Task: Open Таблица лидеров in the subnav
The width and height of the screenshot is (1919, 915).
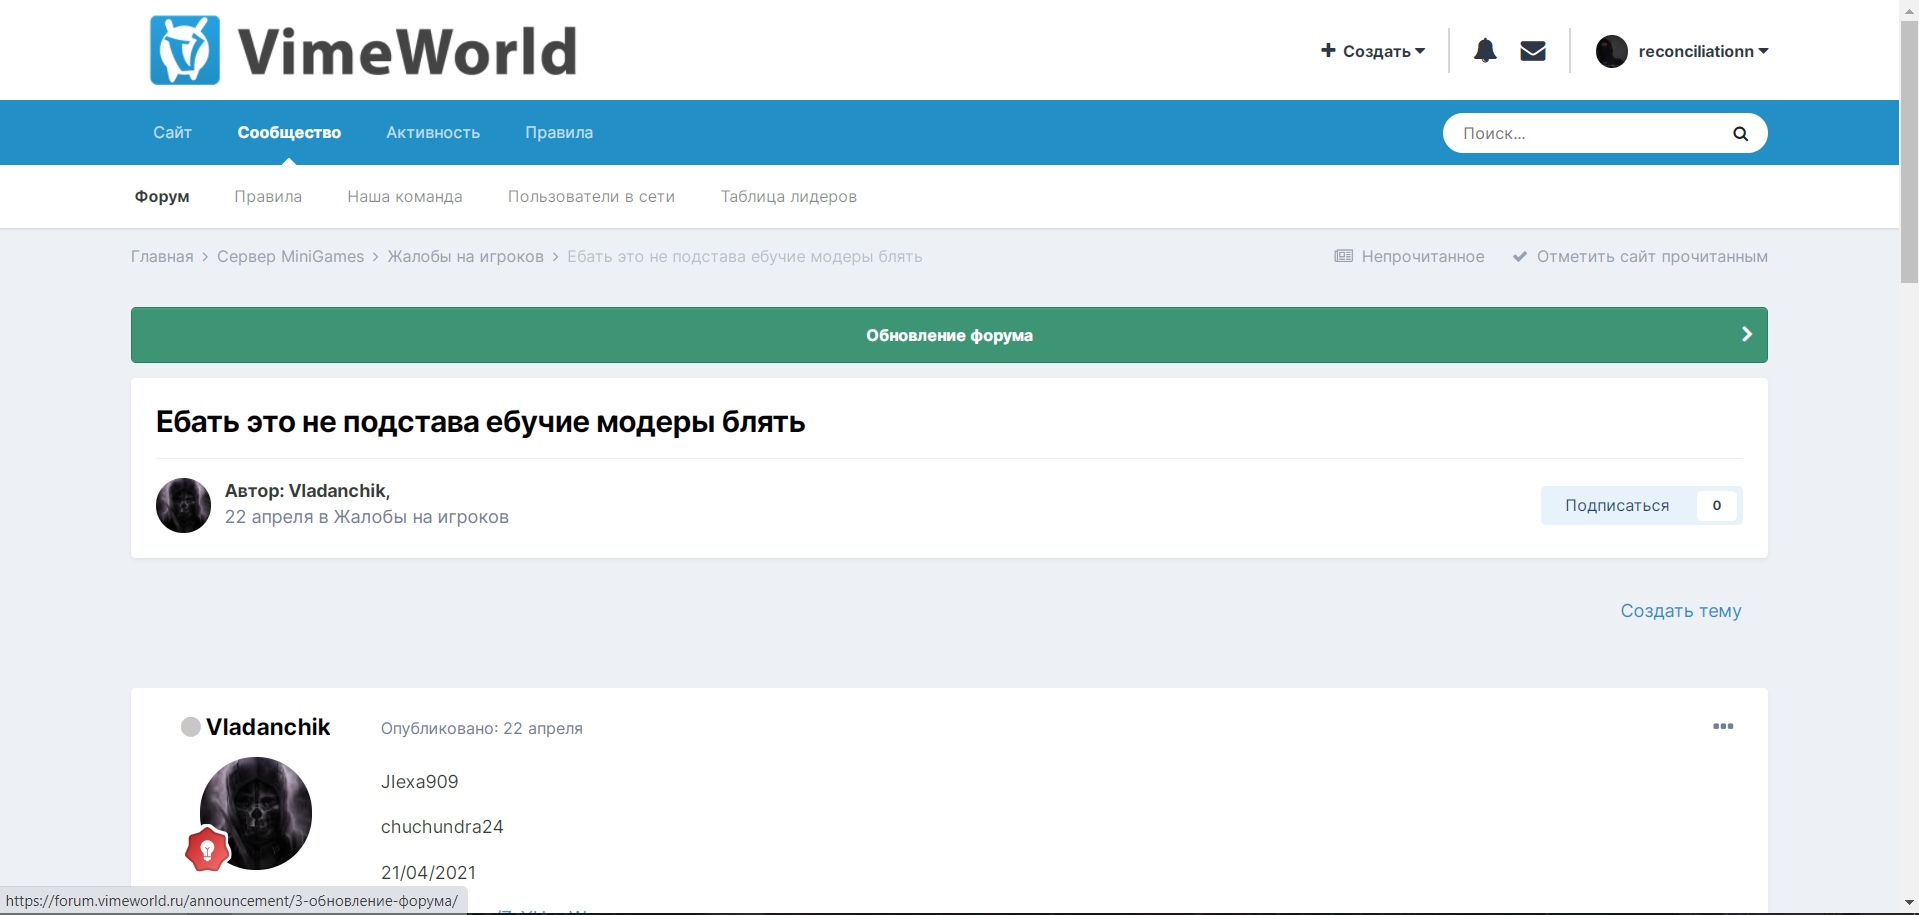Action: pos(789,196)
